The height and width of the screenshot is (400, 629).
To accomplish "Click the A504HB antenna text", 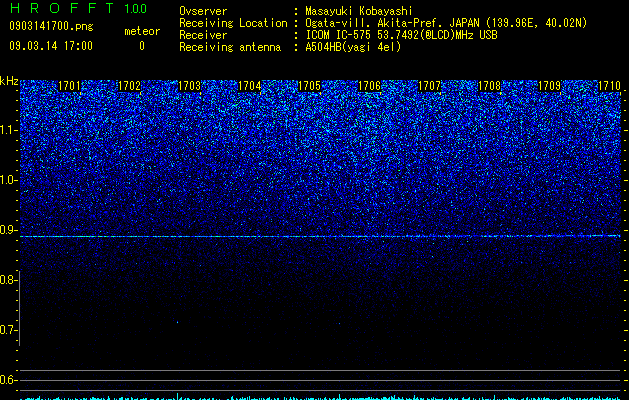I will 353,47.
